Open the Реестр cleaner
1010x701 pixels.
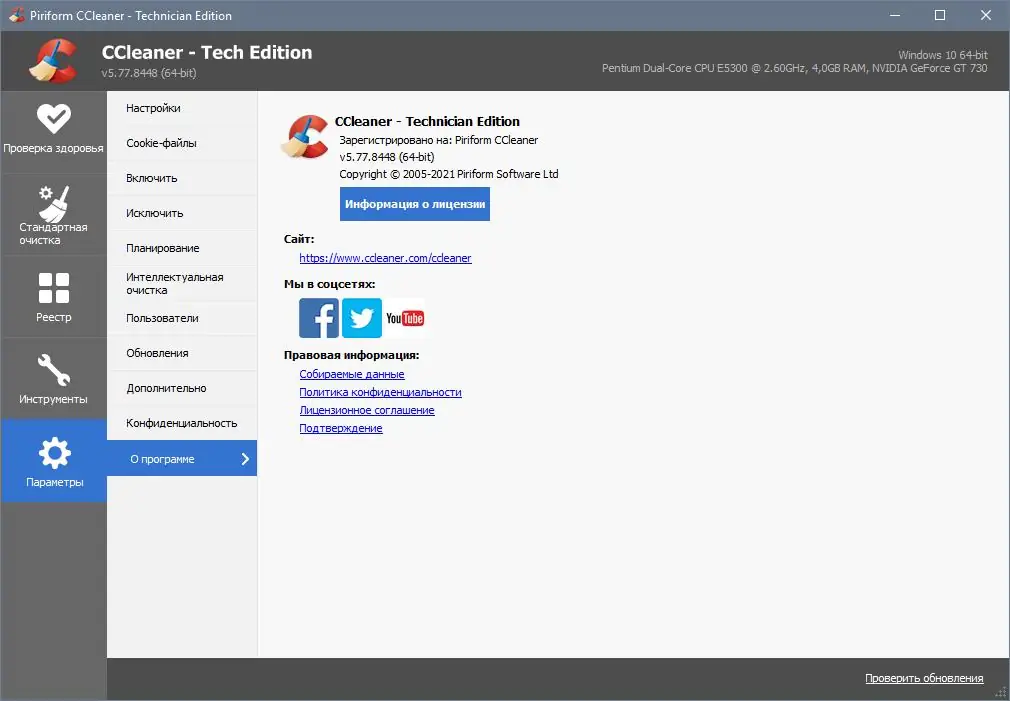click(53, 296)
